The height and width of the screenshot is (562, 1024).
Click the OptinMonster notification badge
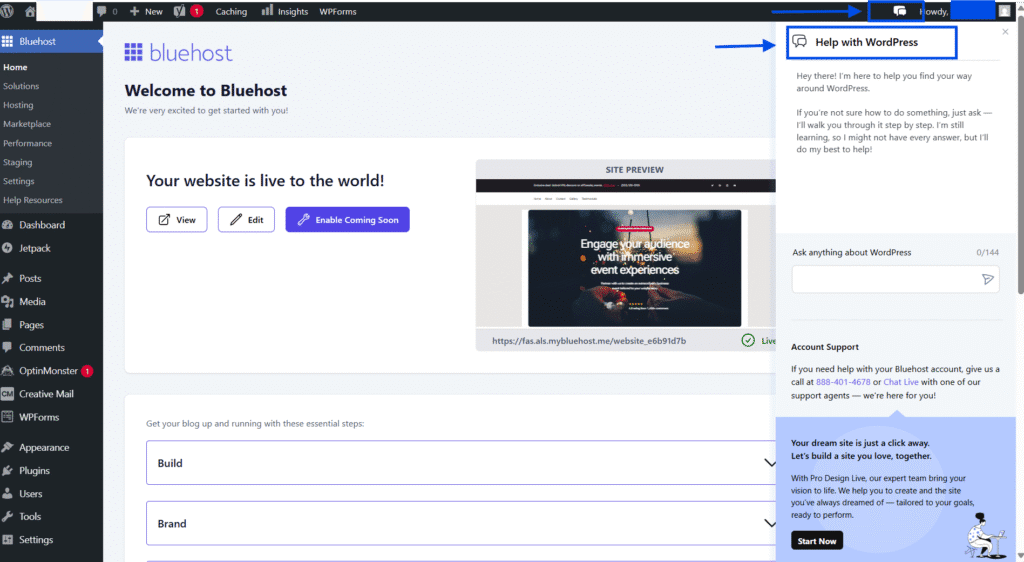pos(87,371)
